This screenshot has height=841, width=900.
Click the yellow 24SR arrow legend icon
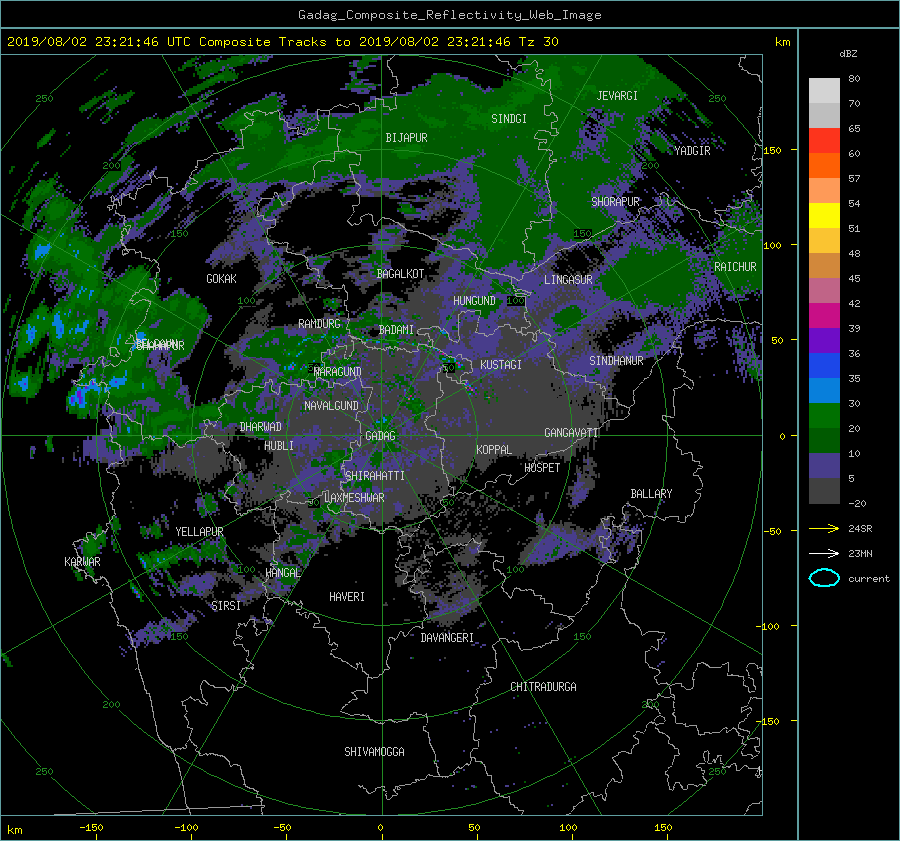click(x=824, y=528)
